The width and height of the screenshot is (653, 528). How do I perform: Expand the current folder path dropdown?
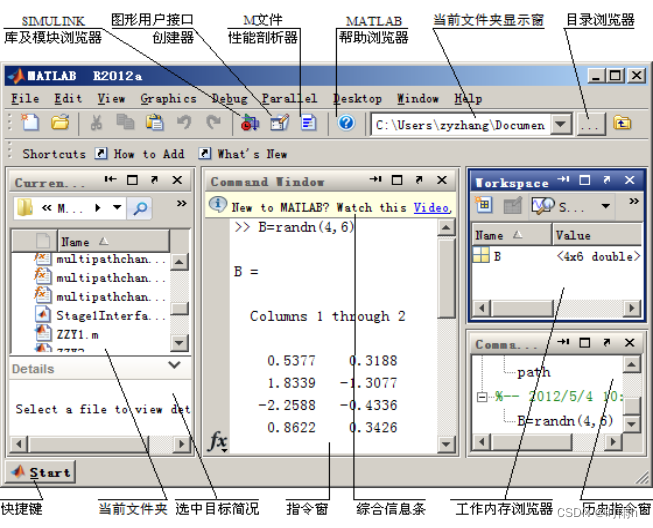pyautogui.click(x=561, y=124)
